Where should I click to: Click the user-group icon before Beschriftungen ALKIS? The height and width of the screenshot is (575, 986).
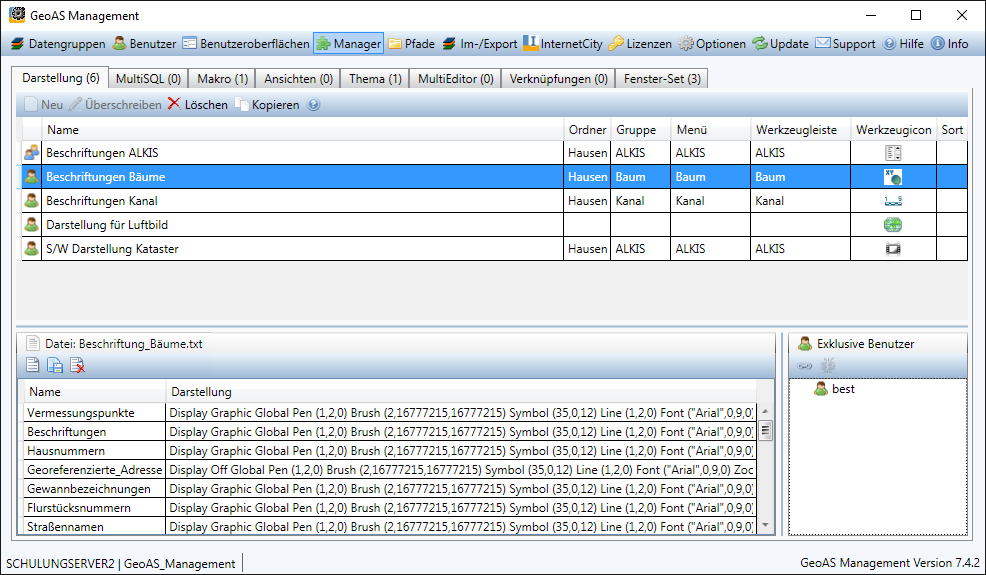pos(32,153)
